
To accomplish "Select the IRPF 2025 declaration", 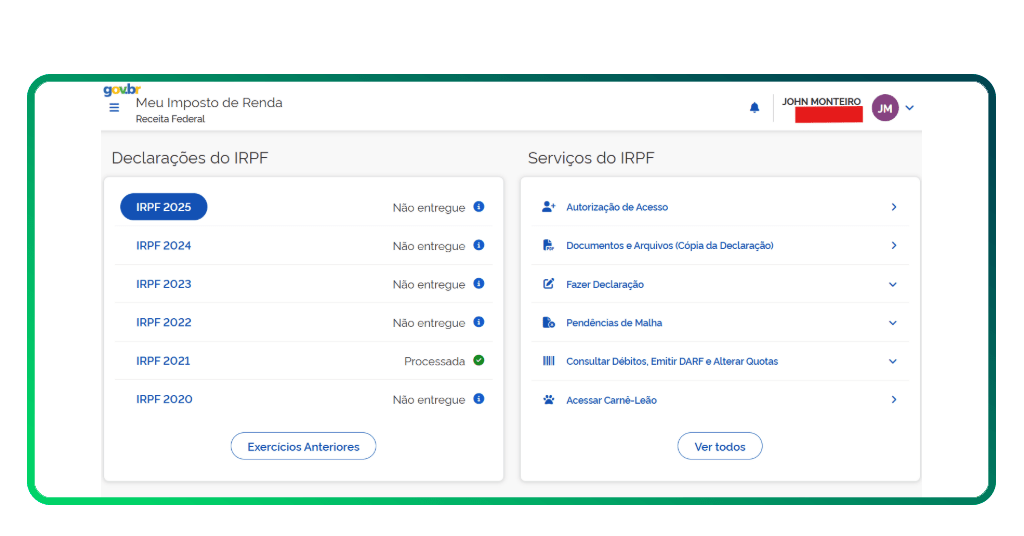I will [x=164, y=207].
